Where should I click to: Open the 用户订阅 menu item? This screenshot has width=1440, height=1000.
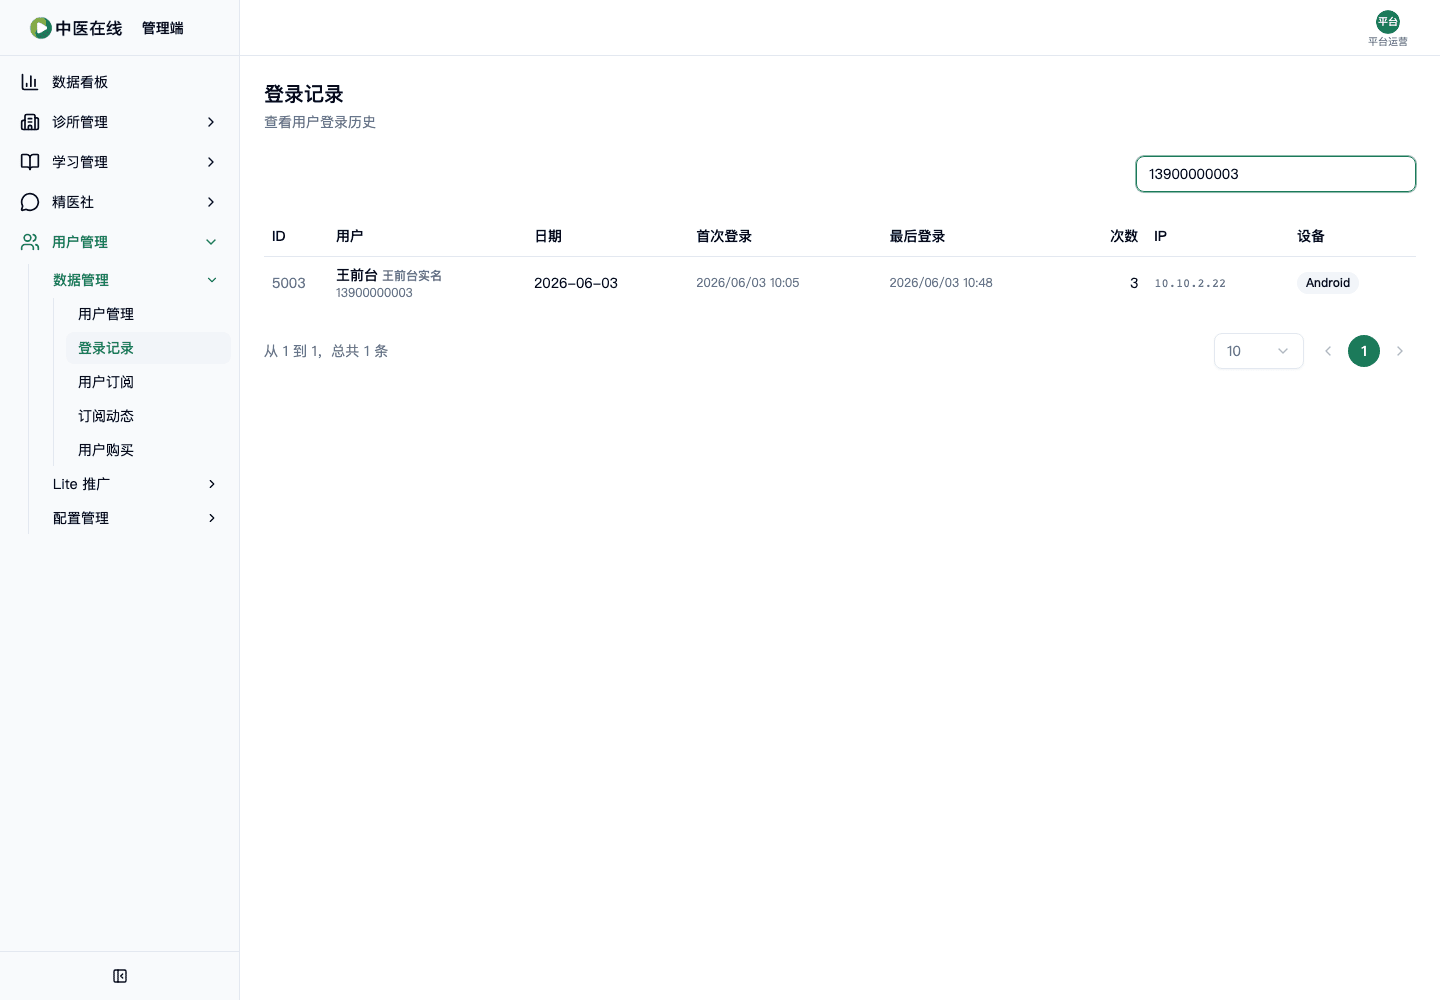coord(148,382)
